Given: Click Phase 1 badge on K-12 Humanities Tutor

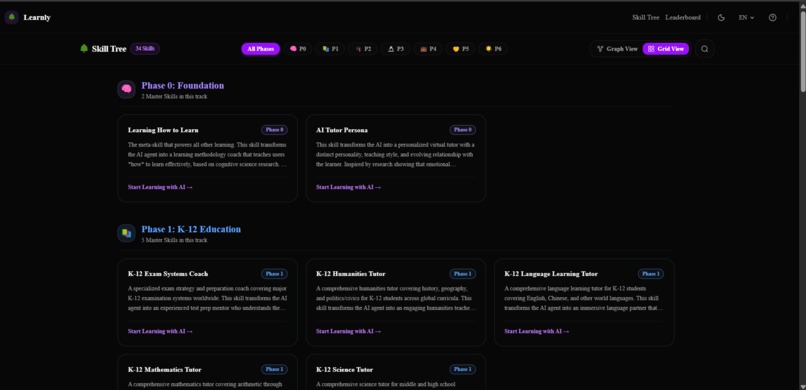Looking at the screenshot, I should point(463,274).
